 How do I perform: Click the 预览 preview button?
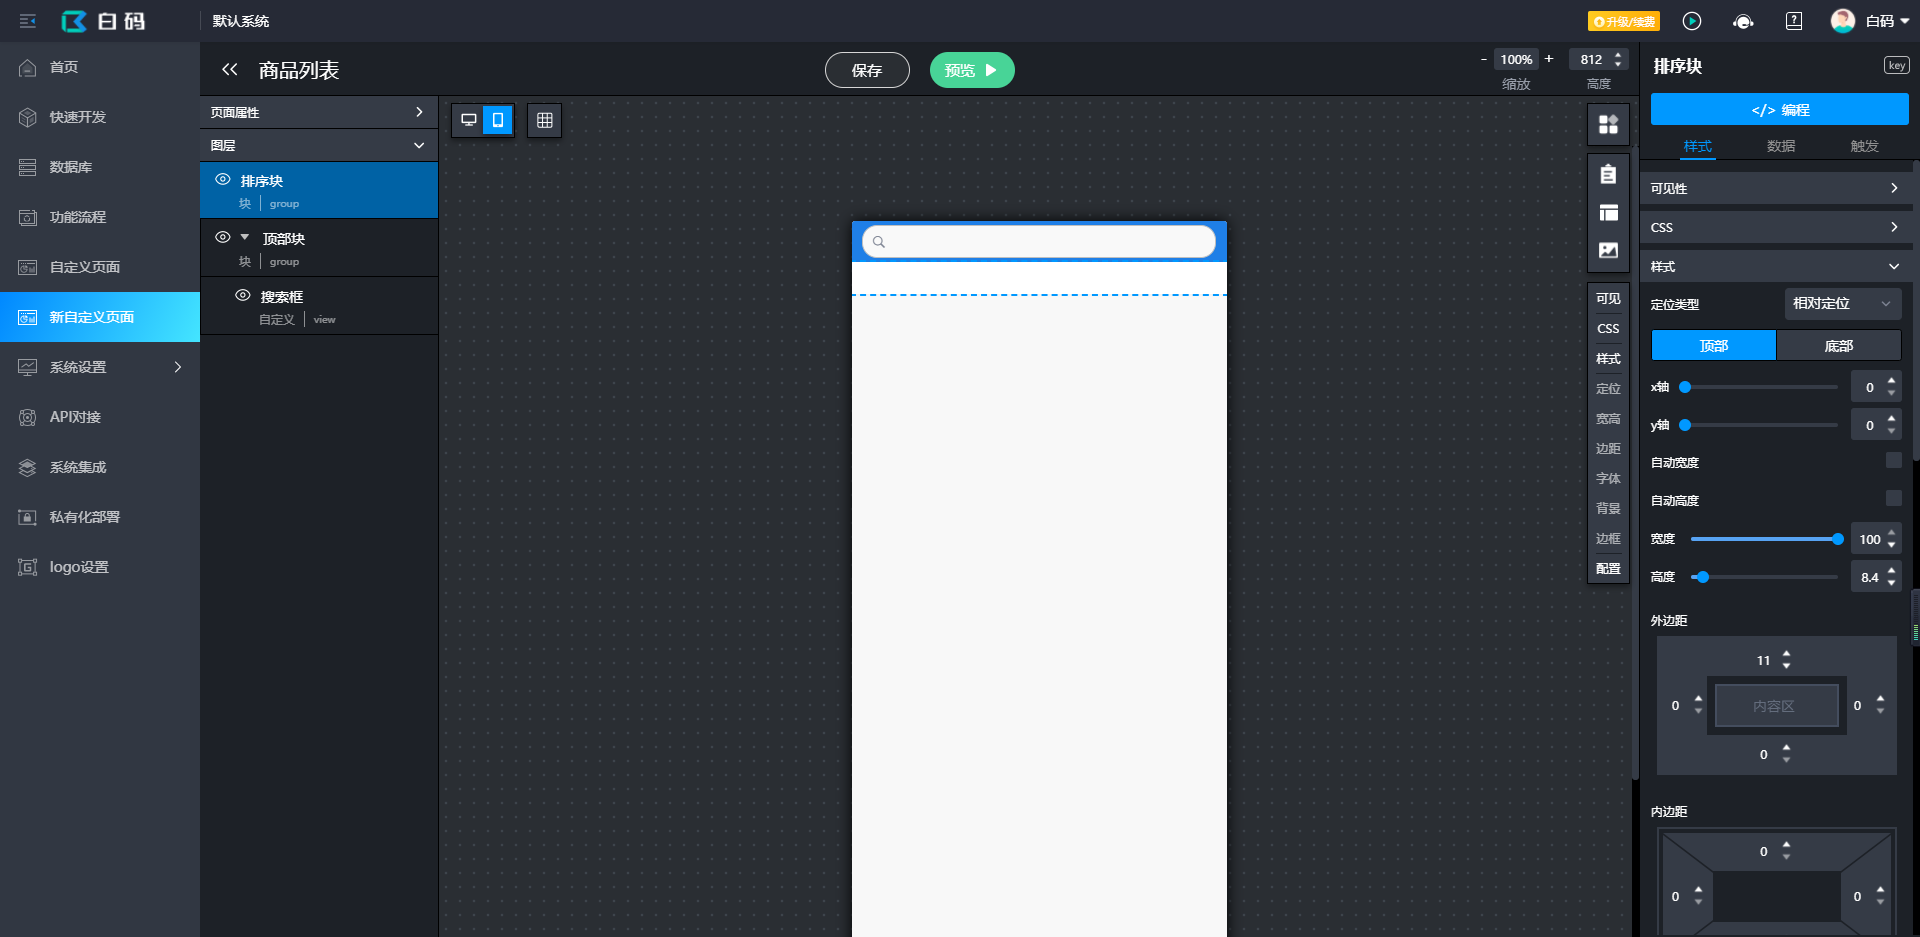(x=972, y=70)
